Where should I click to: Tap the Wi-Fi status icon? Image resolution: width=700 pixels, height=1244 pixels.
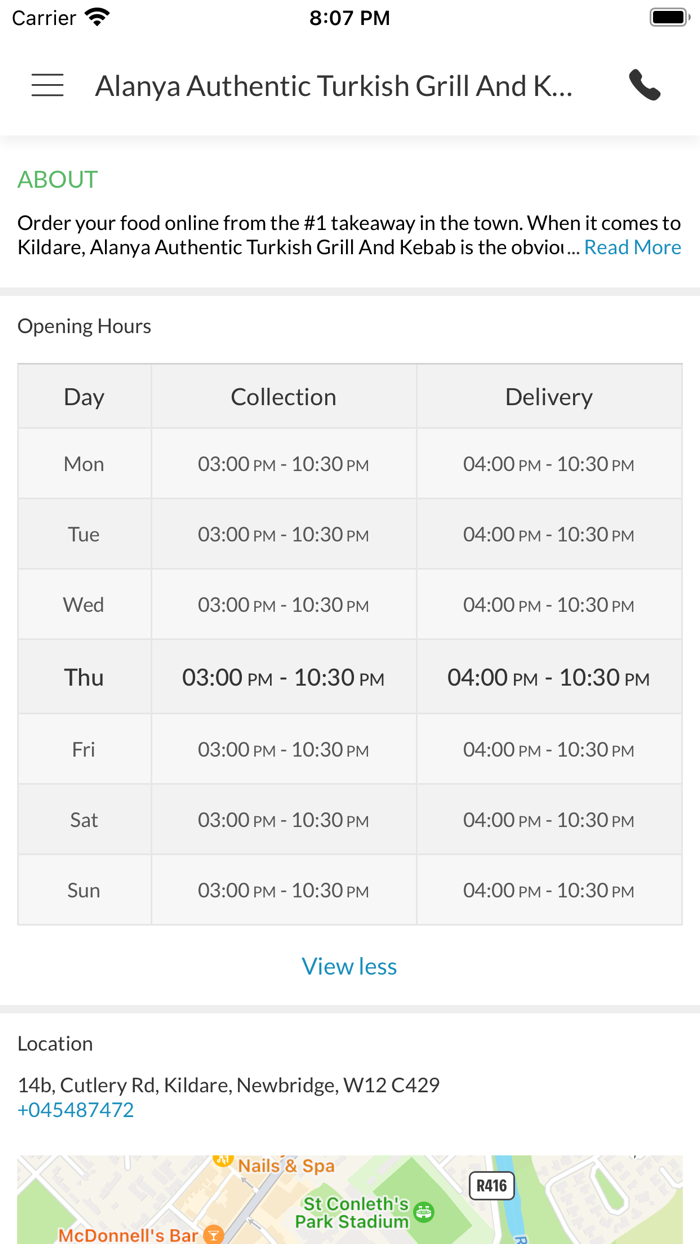[97, 17]
